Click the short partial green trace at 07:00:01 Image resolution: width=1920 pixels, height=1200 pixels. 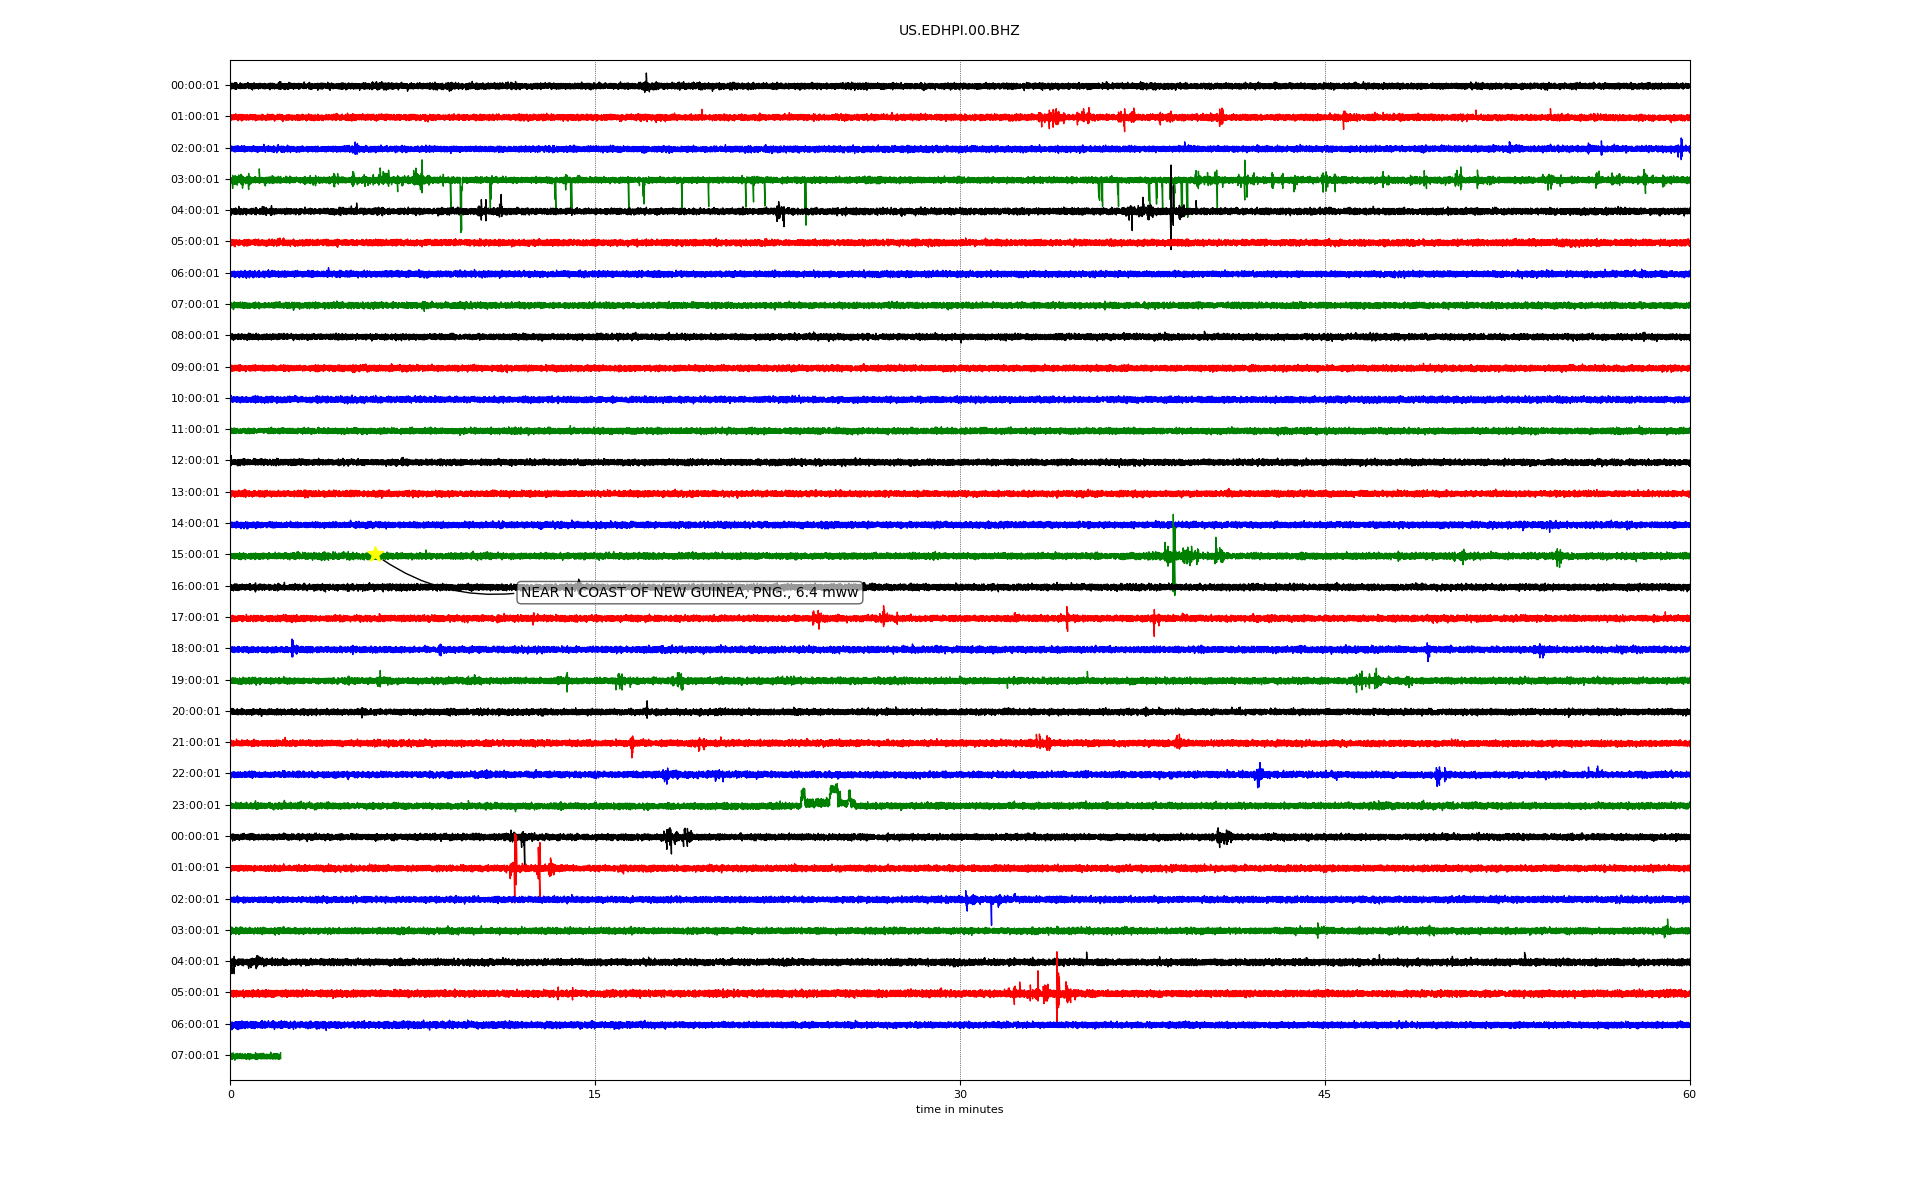click(x=256, y=1056)
